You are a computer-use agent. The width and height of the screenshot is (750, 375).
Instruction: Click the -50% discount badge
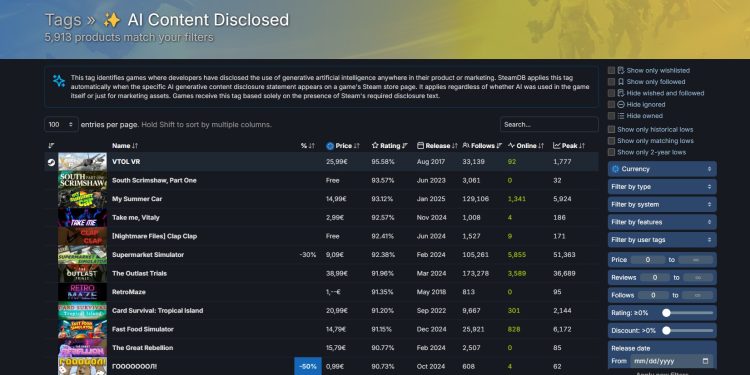pyautogui.click(x=308, y=366)
